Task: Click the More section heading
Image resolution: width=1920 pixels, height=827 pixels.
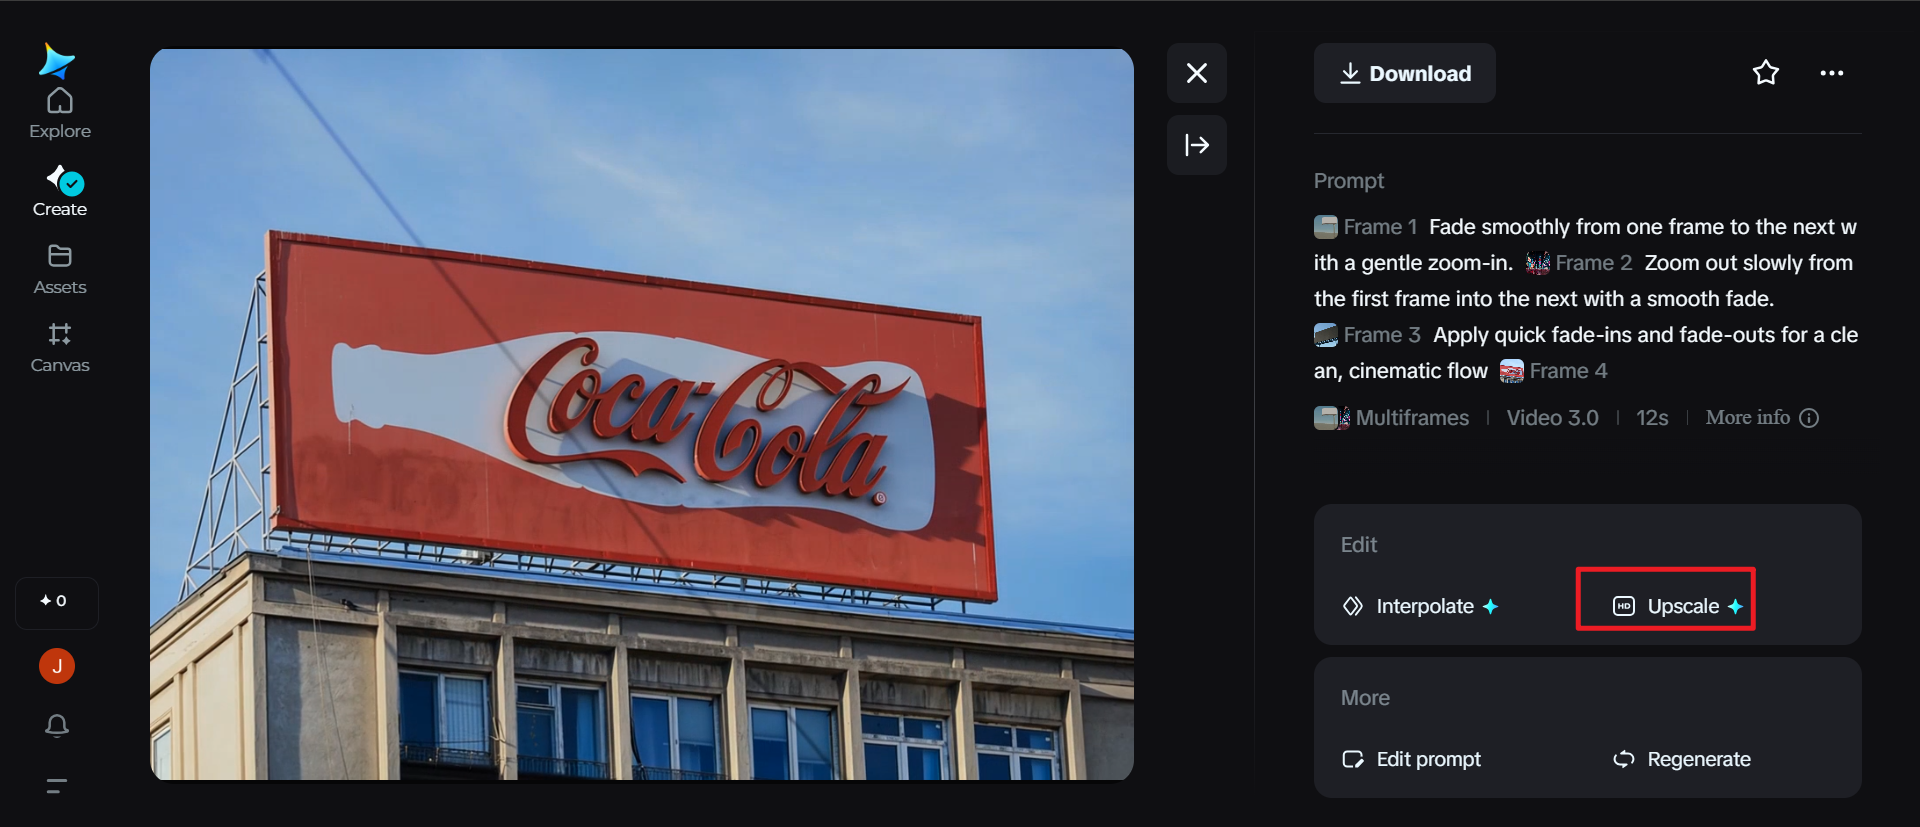Action: pos(1365,698)
